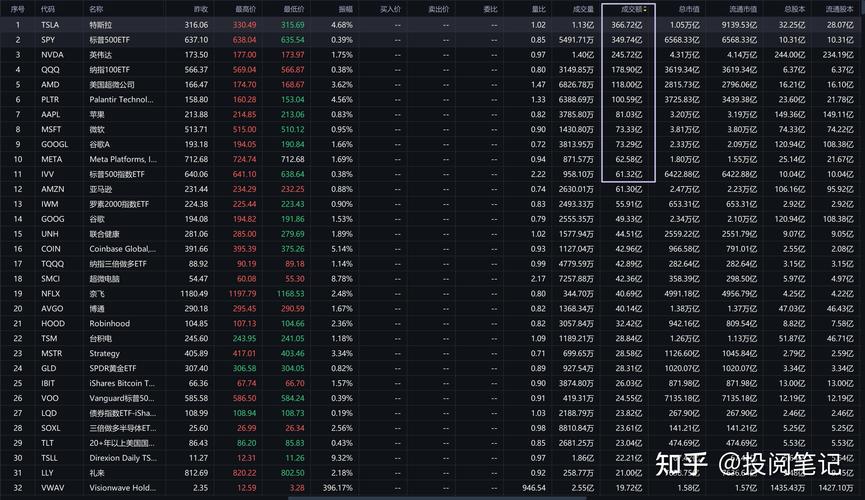This screenshot has height=500, width=865.
Task: Open NVDA ticker in row 3
Action: pos(52,55)
